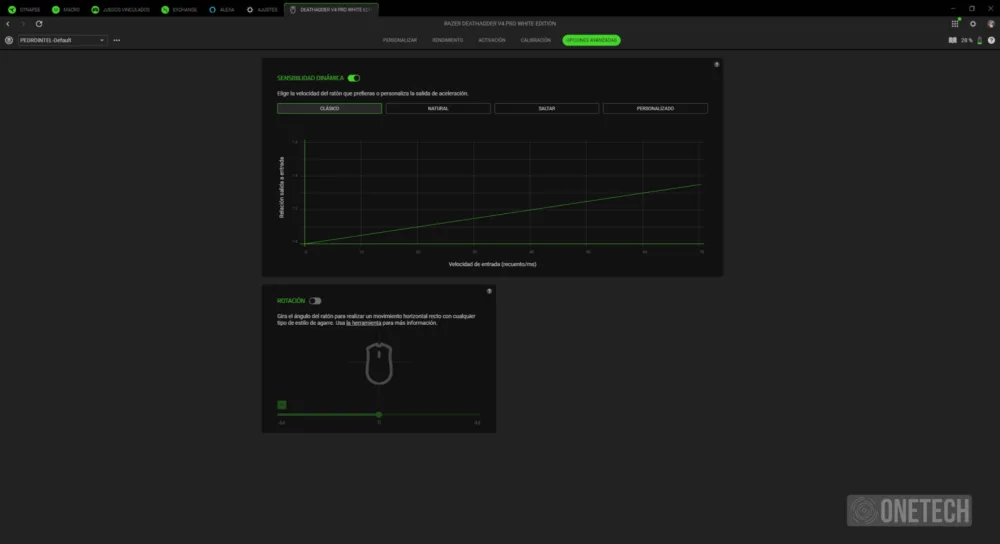
Task: Select the Opciones Avanzadas section
Action: 591,40
